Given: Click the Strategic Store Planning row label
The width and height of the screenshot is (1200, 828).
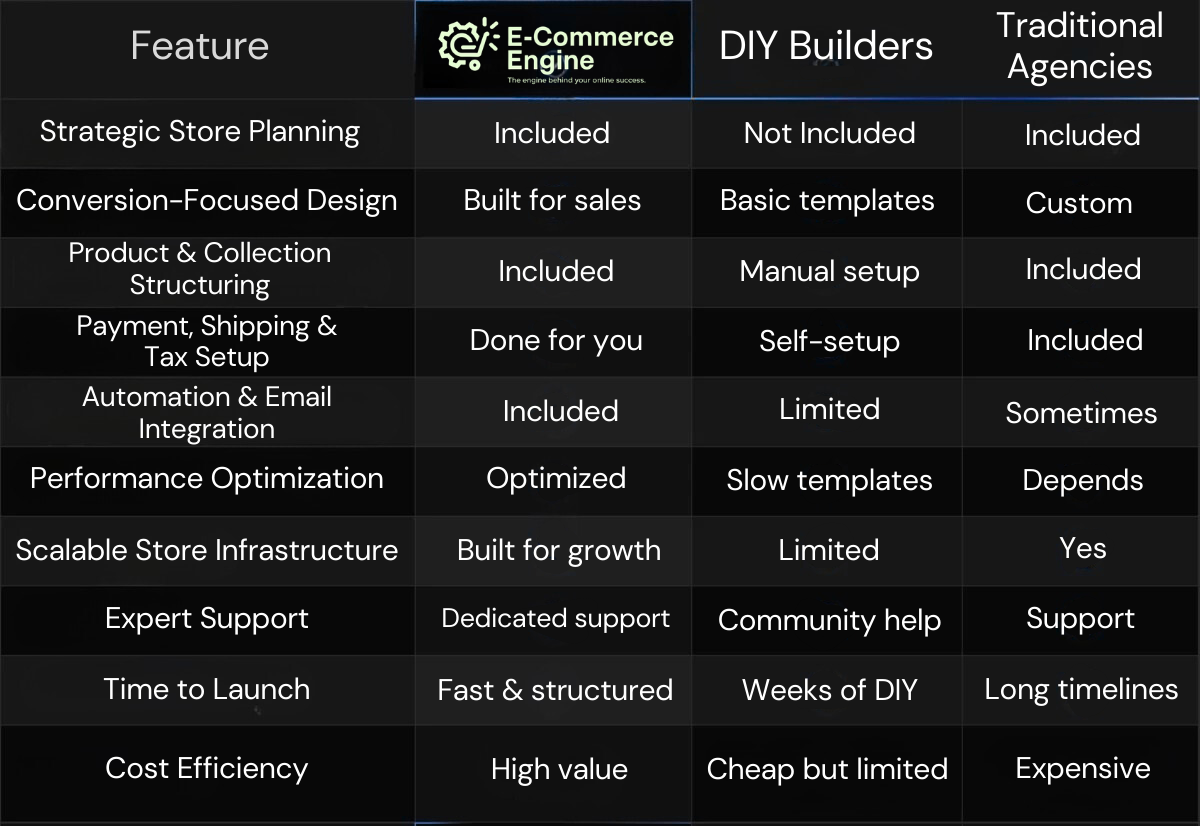Looking at the screenshot, I should (x=200, y=132).
